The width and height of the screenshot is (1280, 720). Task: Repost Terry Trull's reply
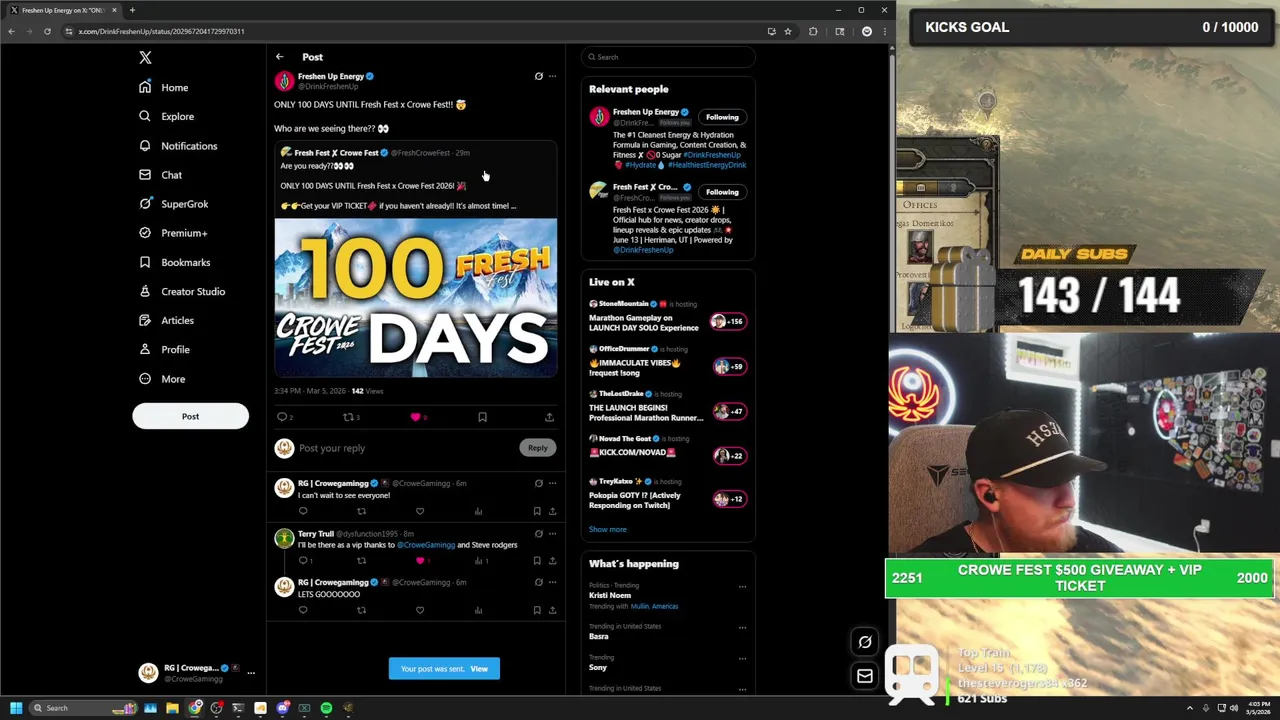coord(361,561)
